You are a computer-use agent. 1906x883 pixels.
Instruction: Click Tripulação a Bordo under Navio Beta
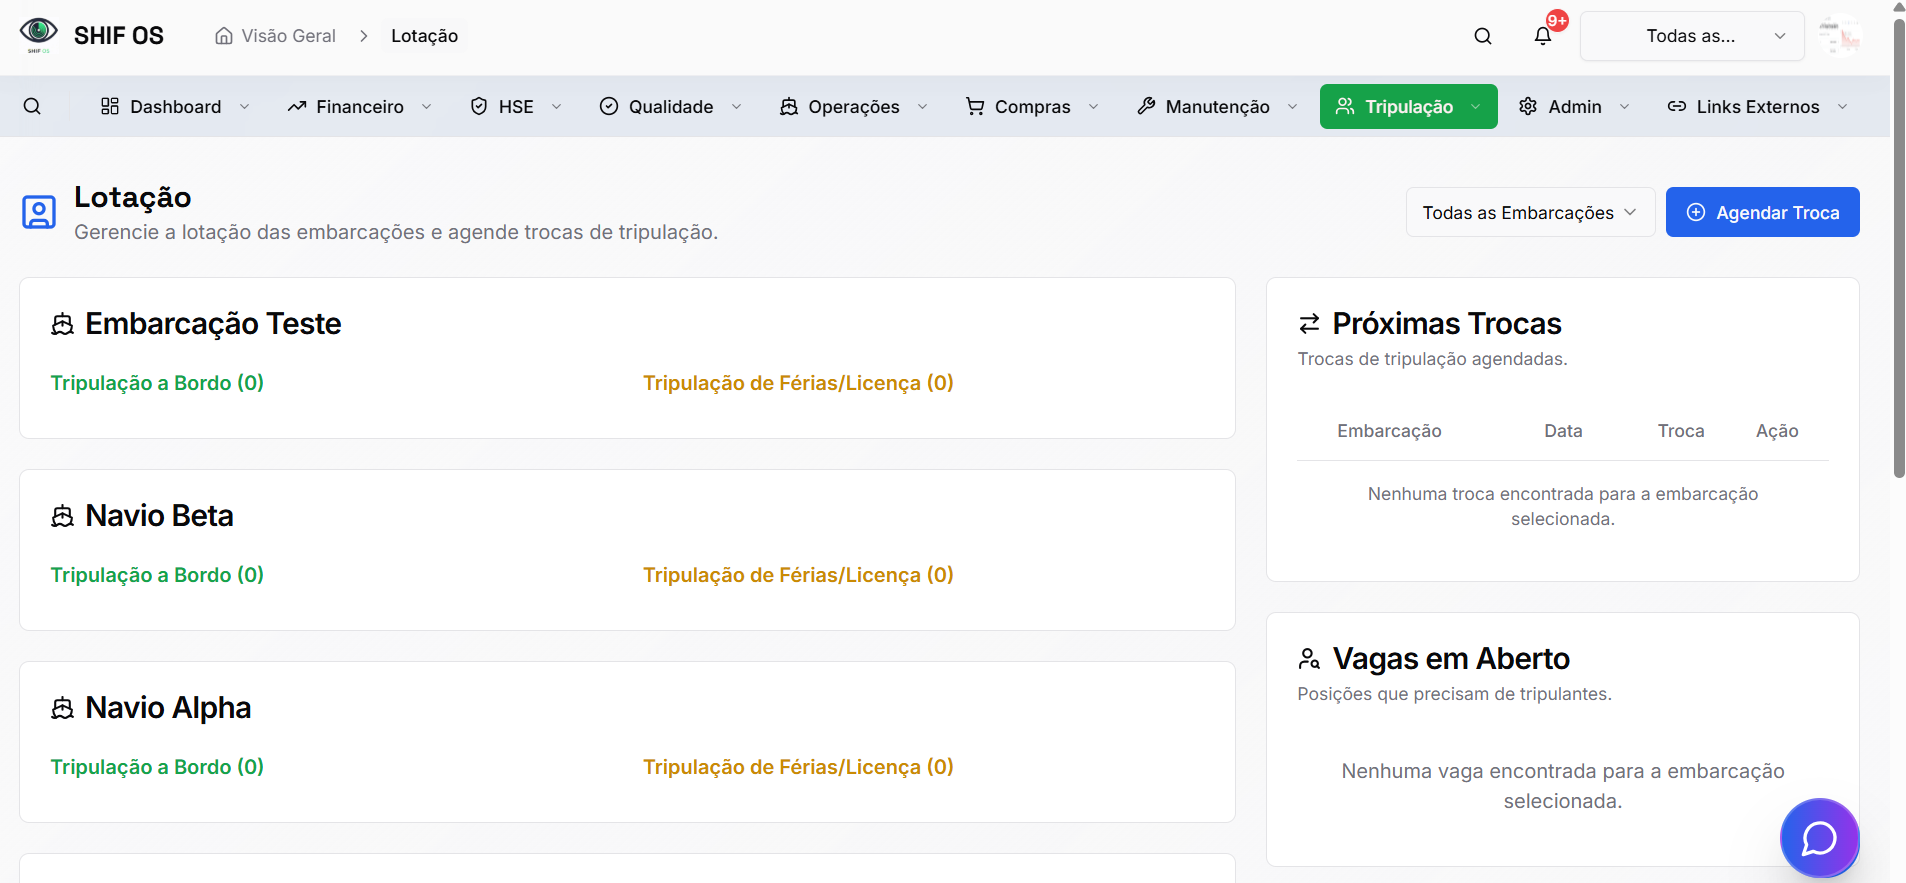click(x=157, y=575)
